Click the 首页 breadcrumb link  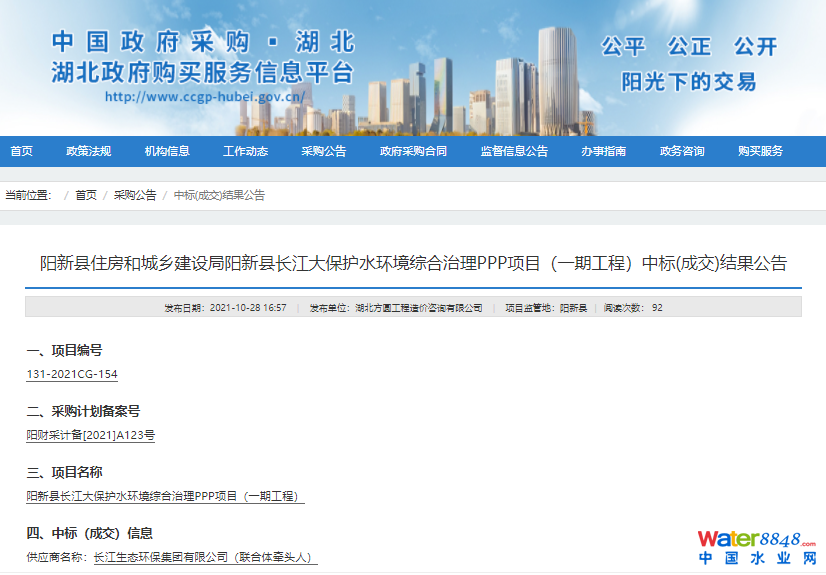point(86,196)
